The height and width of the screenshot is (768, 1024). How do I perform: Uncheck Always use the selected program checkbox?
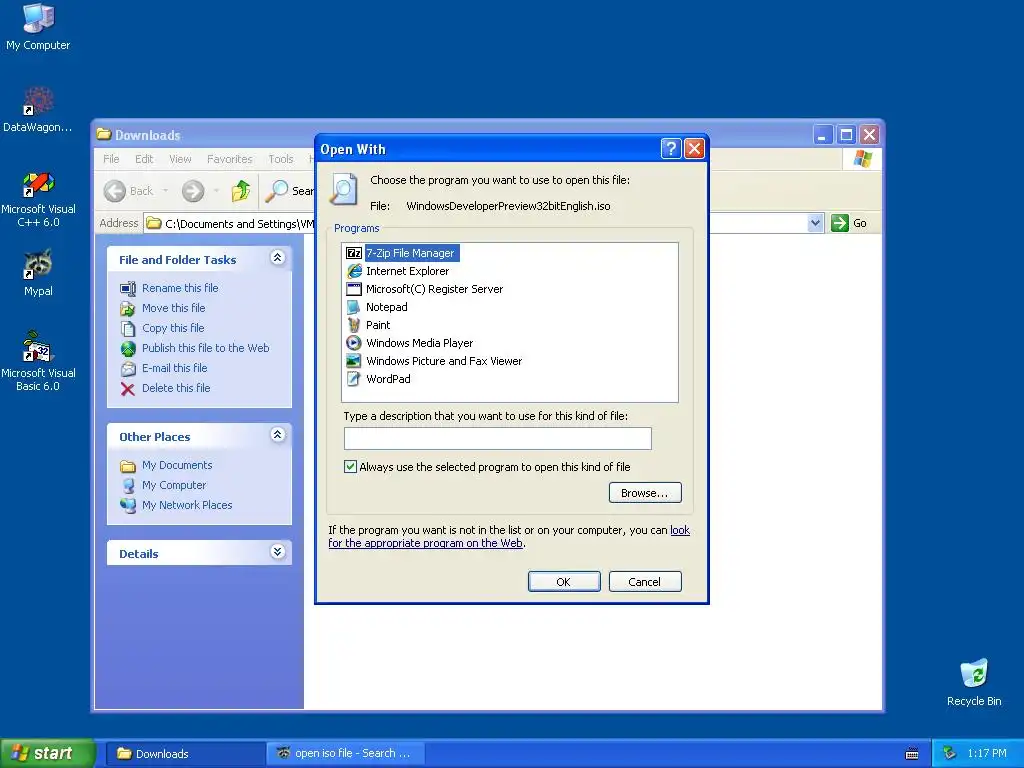pyautogui.click(x=351, y=466)
